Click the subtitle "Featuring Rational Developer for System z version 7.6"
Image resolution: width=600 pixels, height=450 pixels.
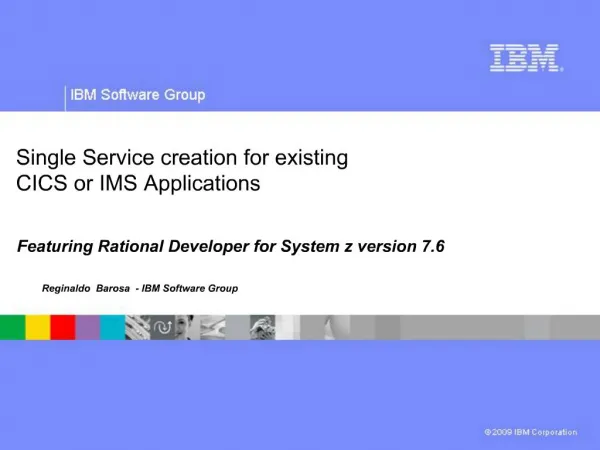coord(231,246)
